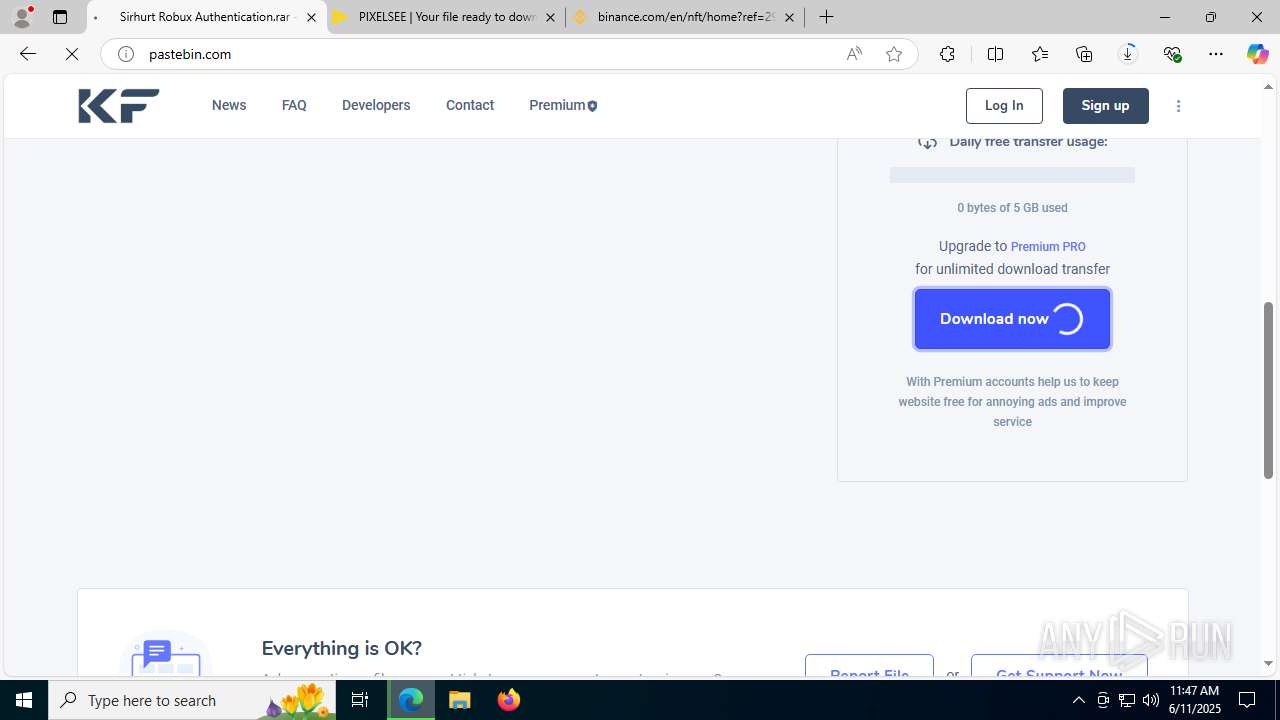The width and height of the screenshot is (1280, 720).
Task: Open Edge Settings and more menu
Action: point(1216,54)
